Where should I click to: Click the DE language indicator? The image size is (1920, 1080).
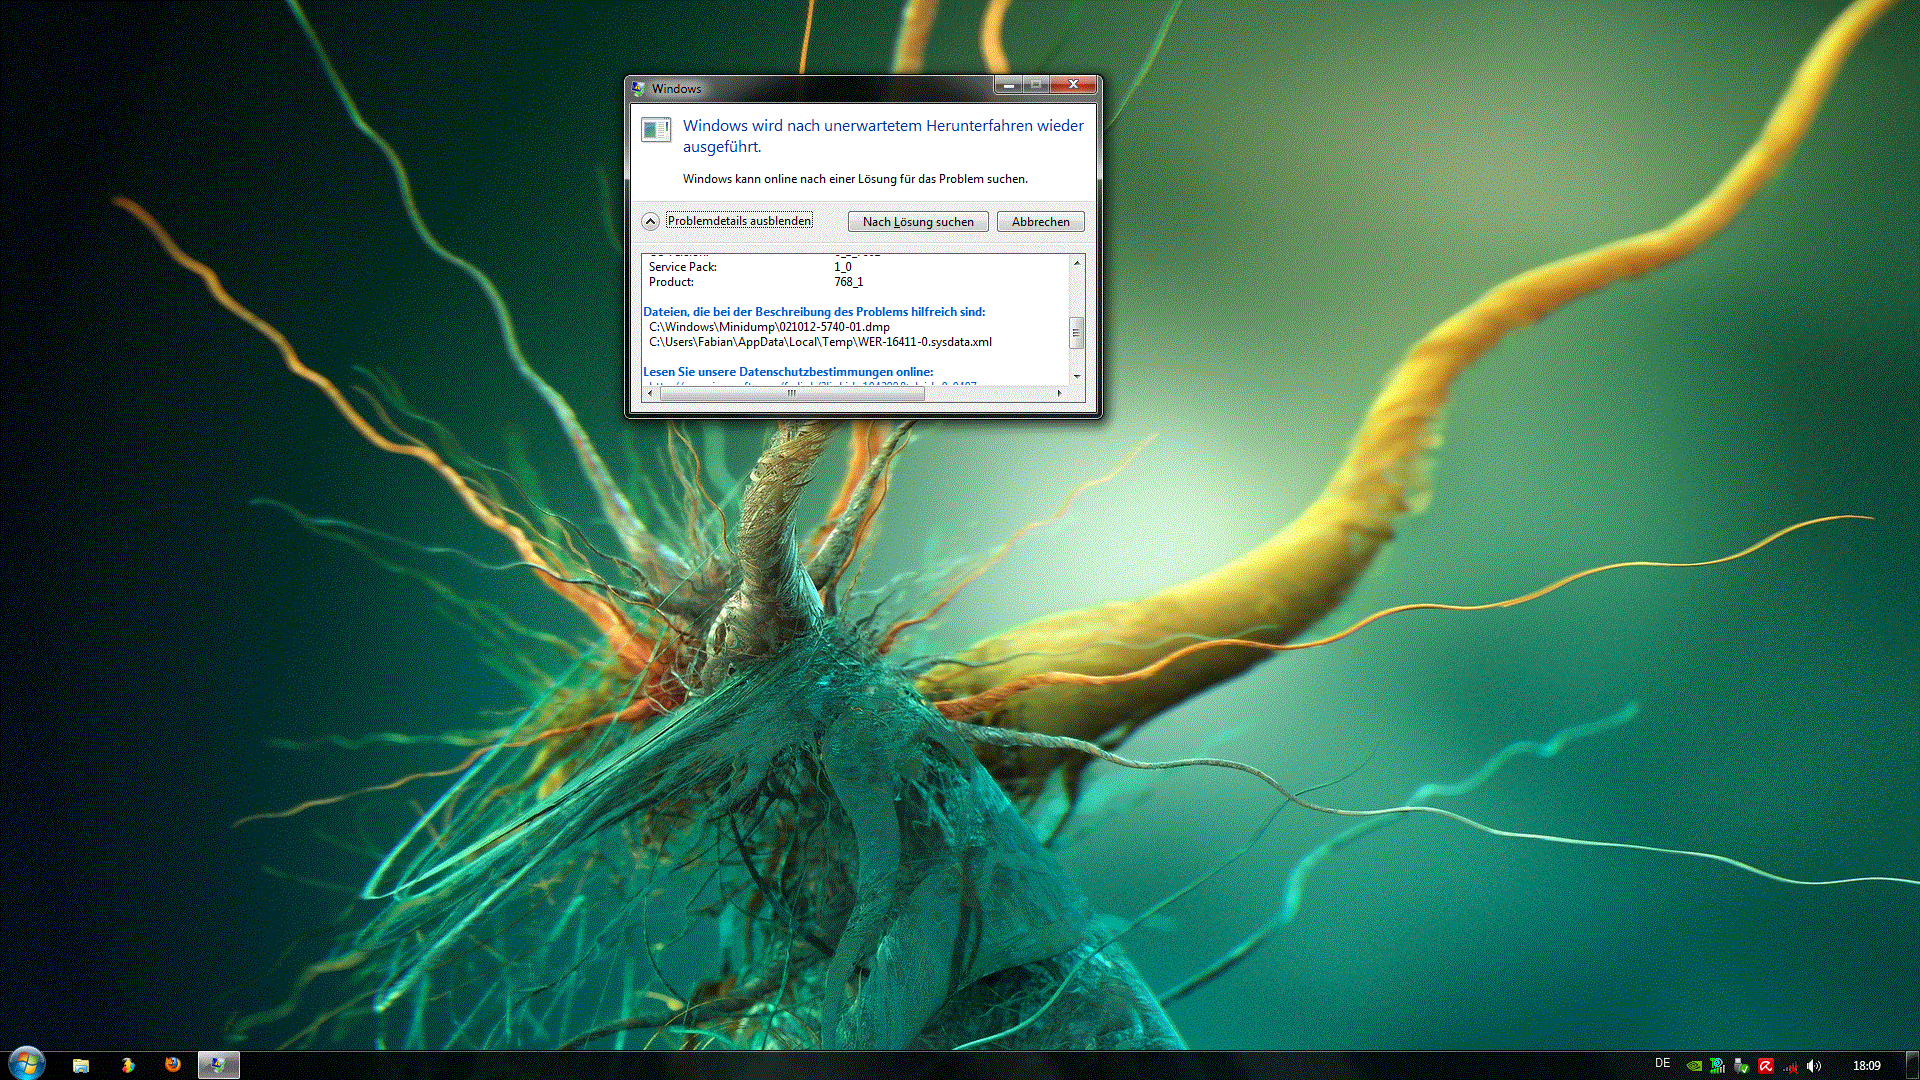(x=1662, y=1063)
